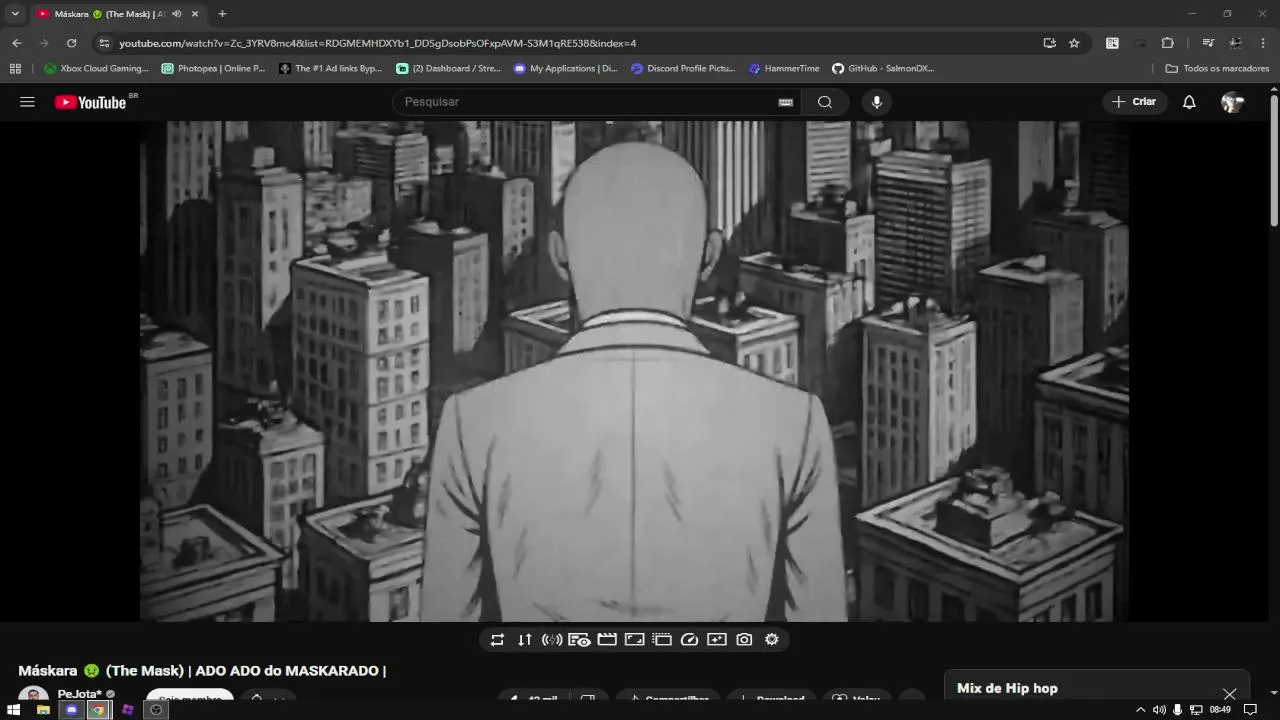Open the Chrome profile avatar

[x=1236, y=43]
